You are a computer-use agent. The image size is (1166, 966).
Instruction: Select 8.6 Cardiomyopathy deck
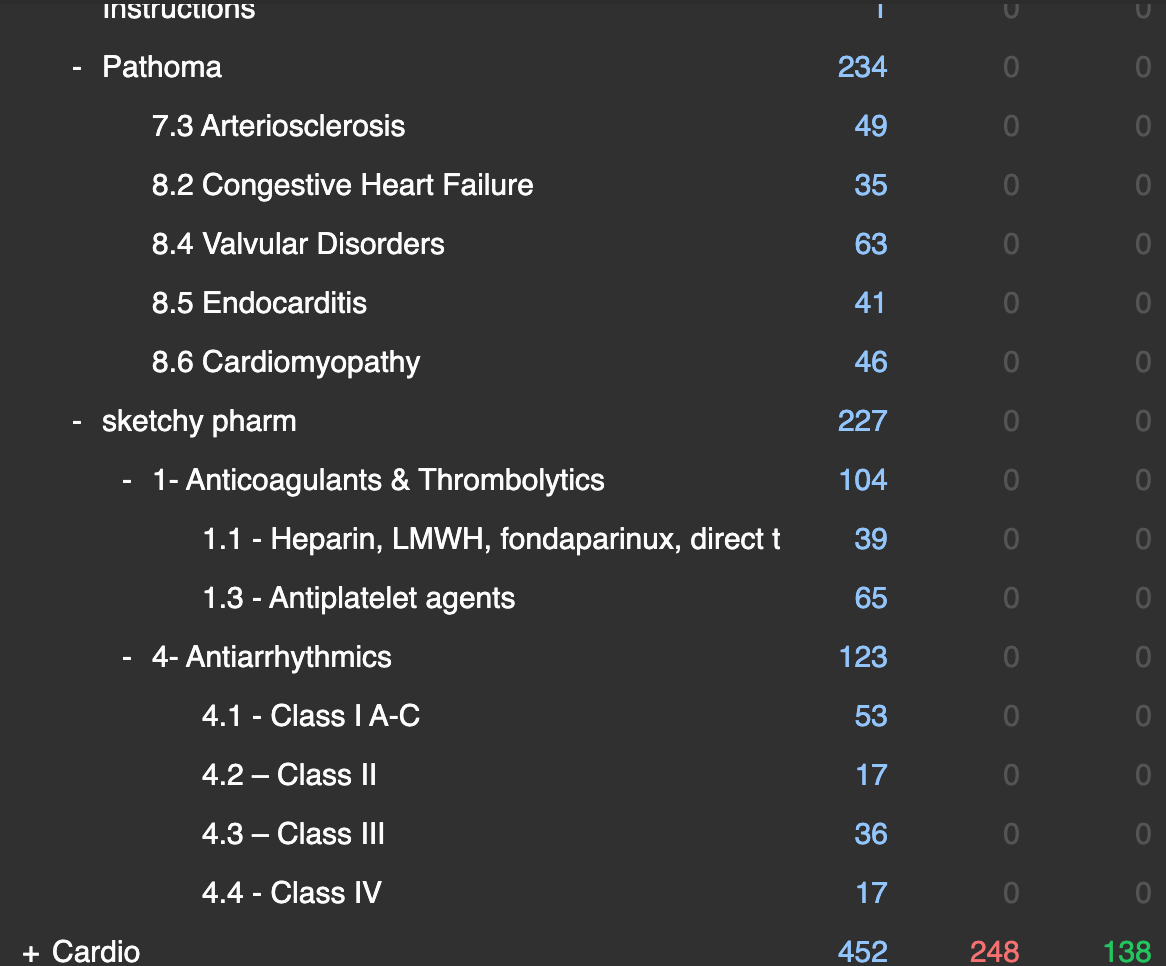click(x=286, y=363)
